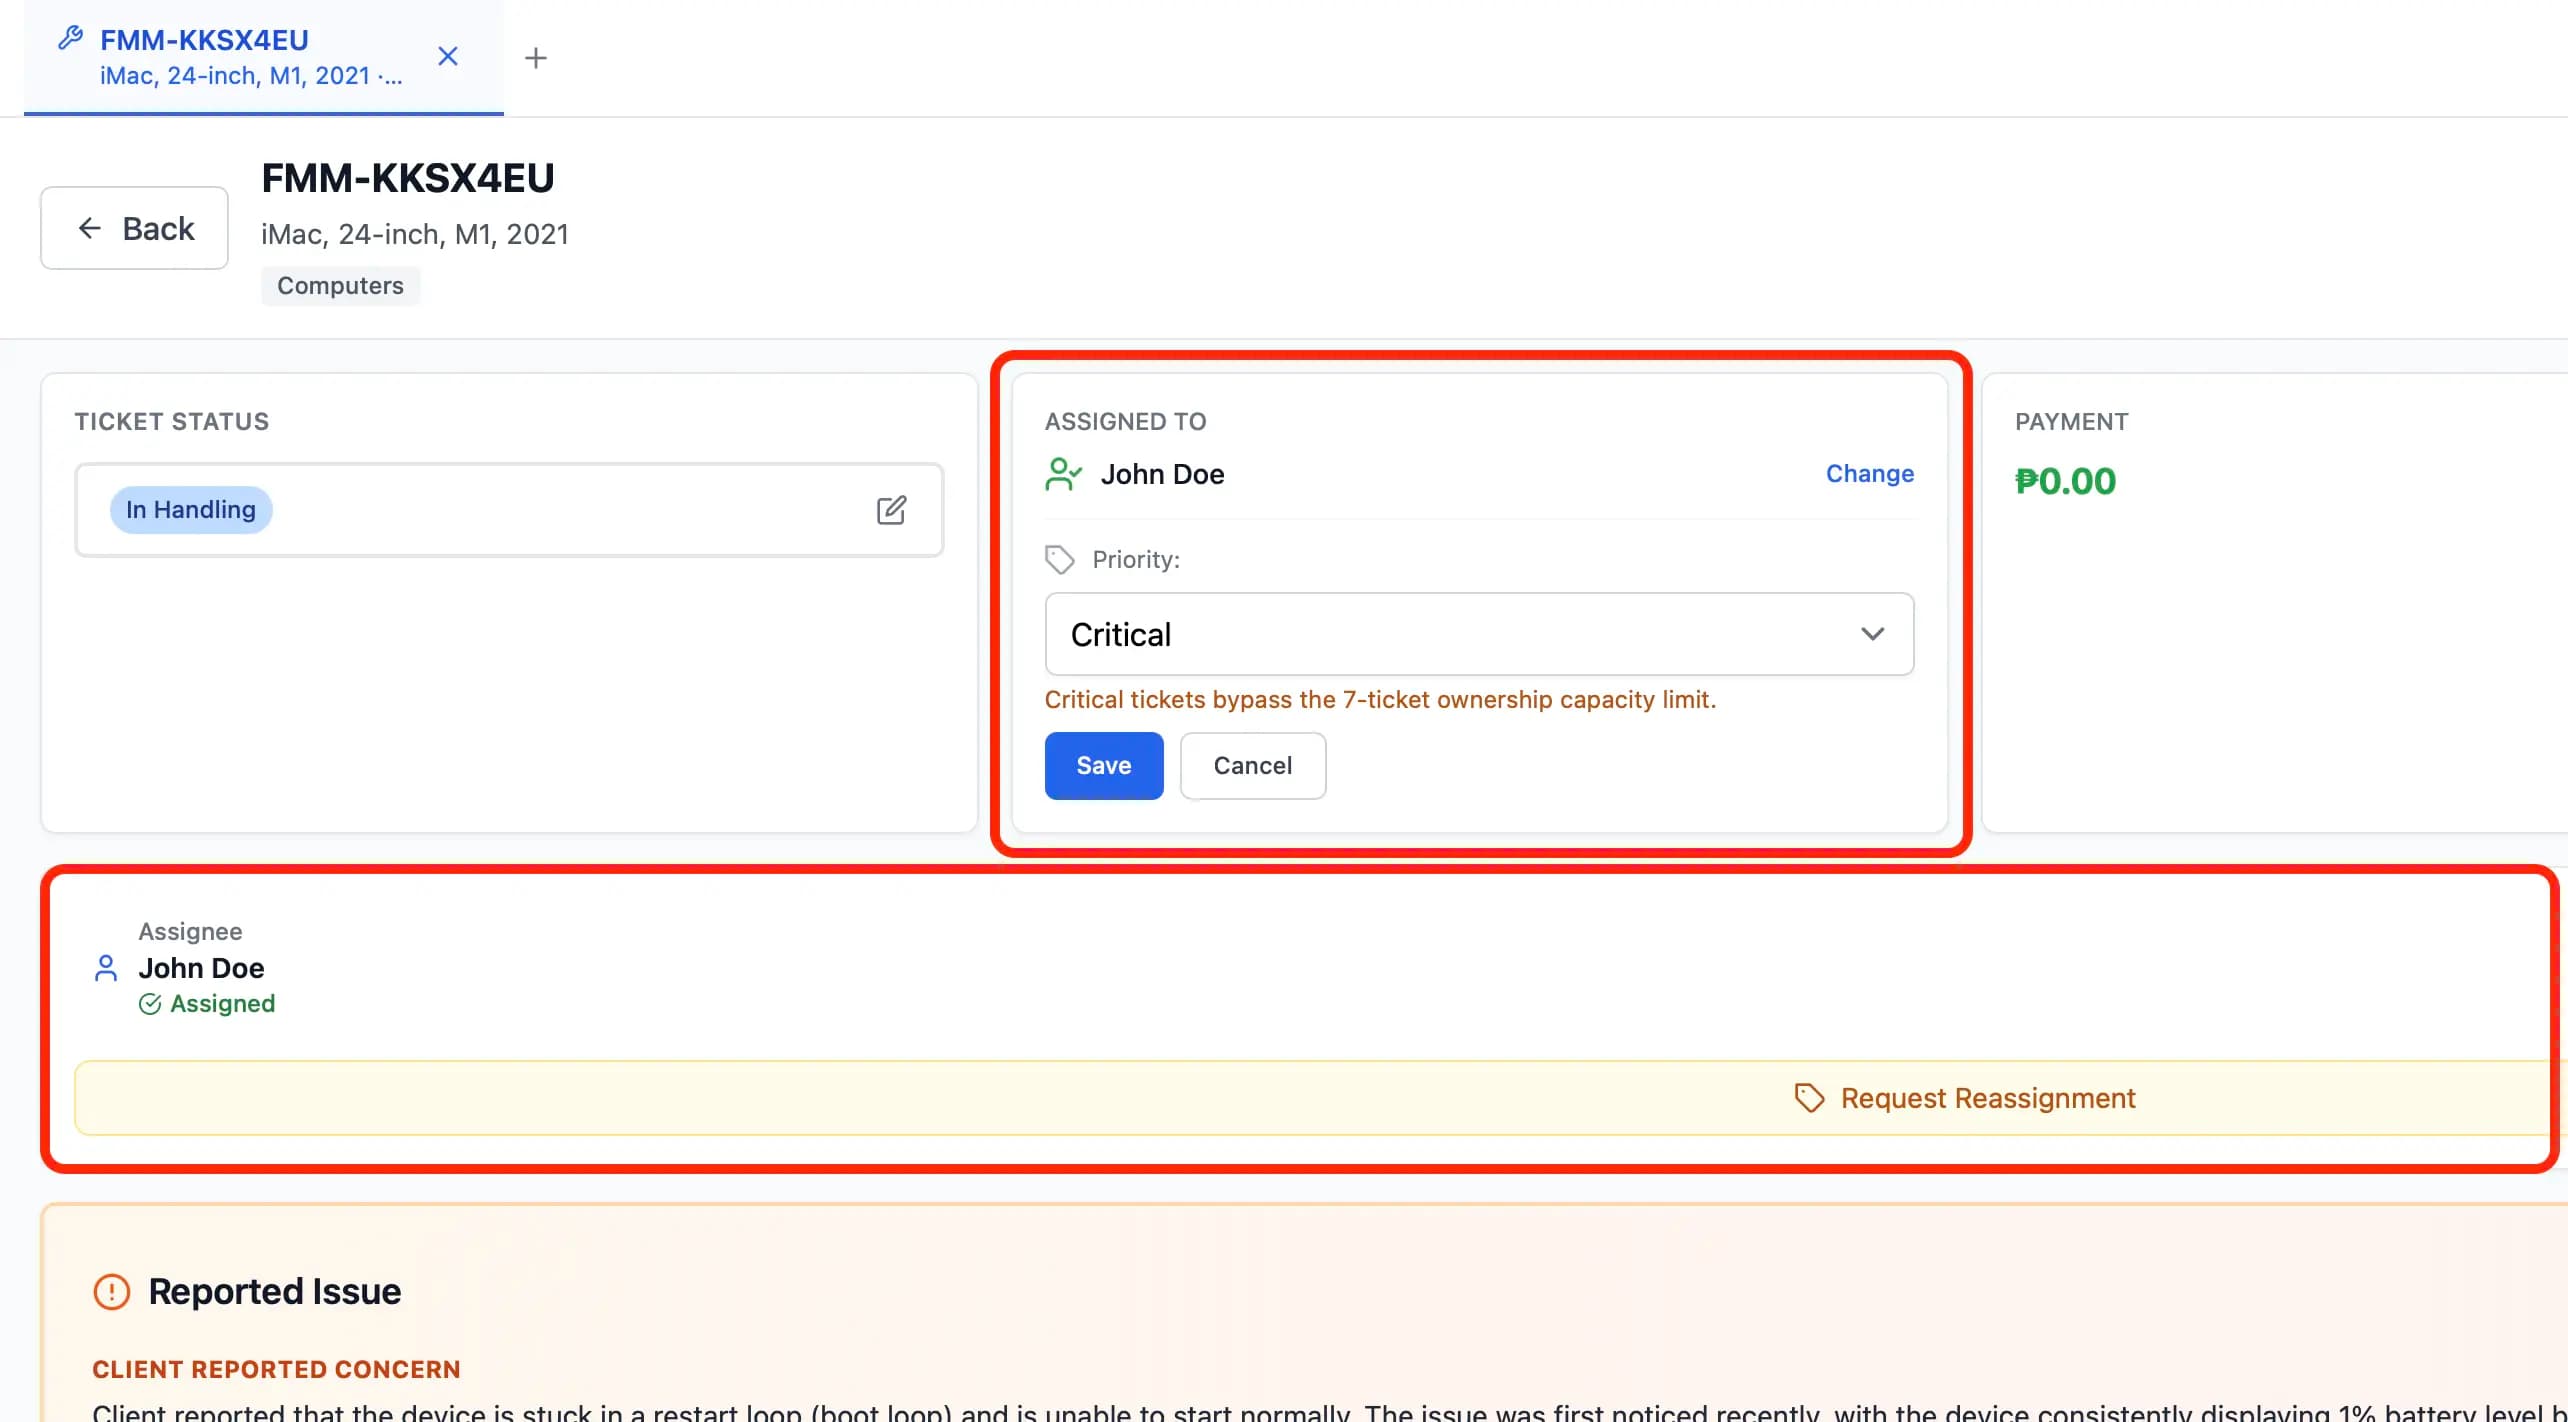Open a new tab with the plus icon

536,58
